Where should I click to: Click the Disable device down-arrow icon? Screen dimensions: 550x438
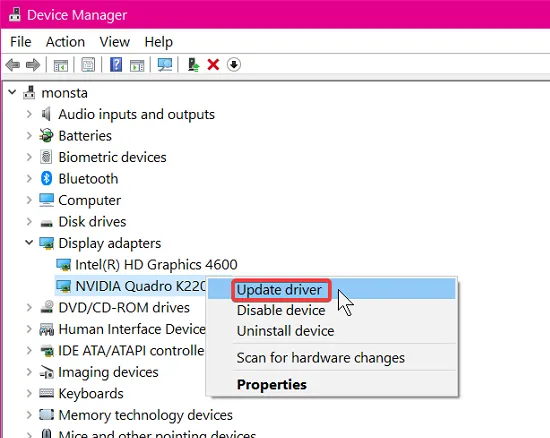click(234, 65)
